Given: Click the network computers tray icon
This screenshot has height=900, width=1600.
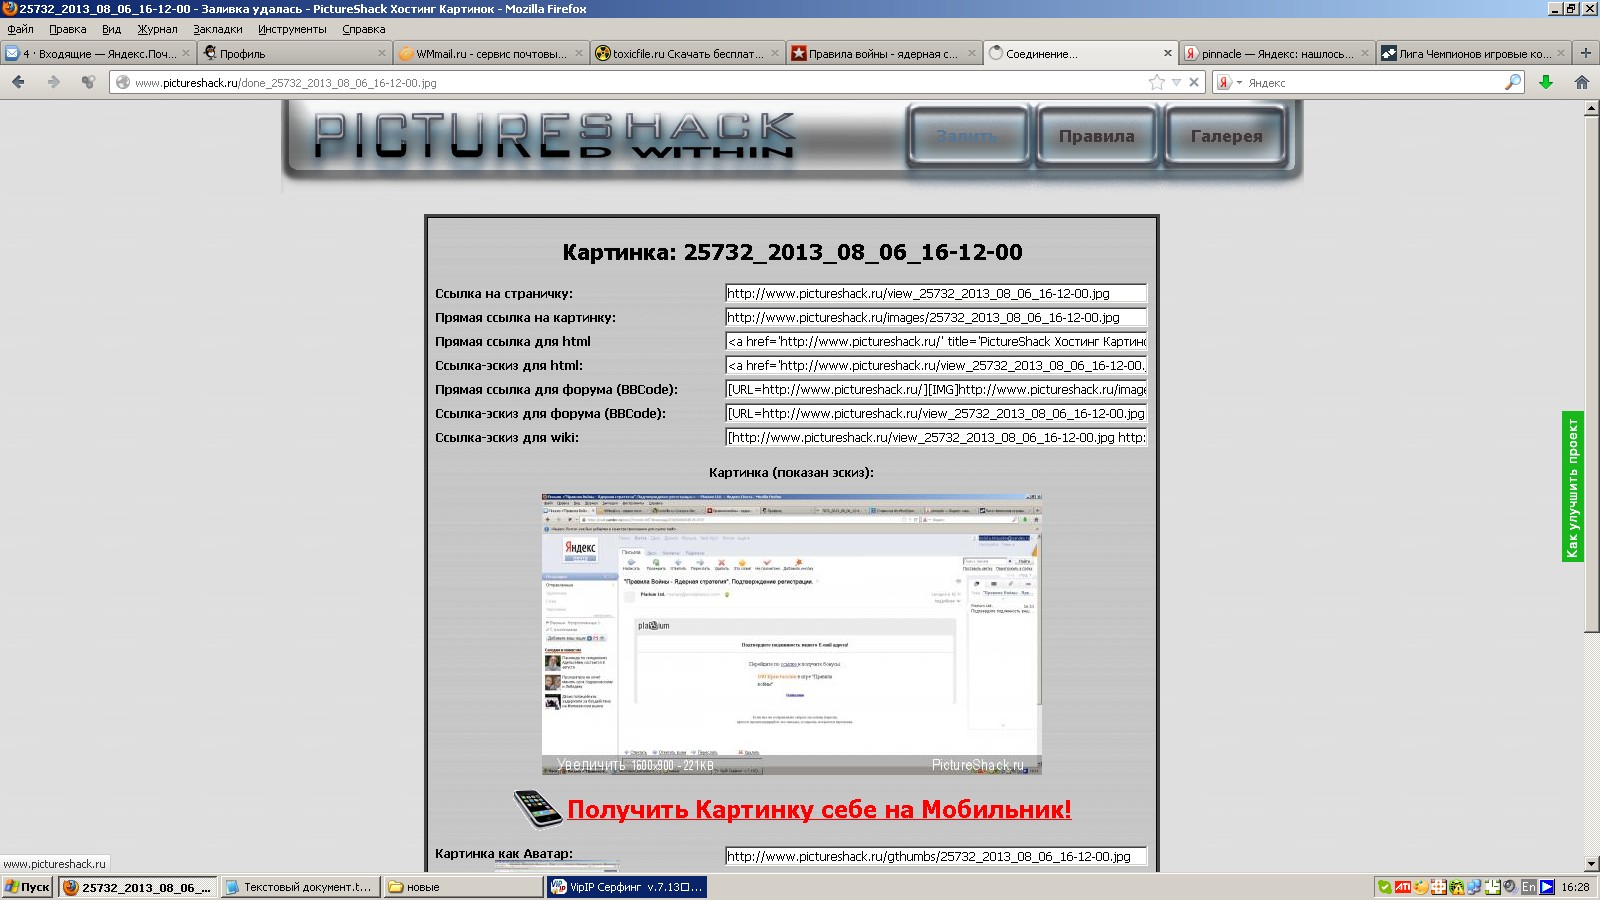Looking at the screenshot, I should (1475, 887).
